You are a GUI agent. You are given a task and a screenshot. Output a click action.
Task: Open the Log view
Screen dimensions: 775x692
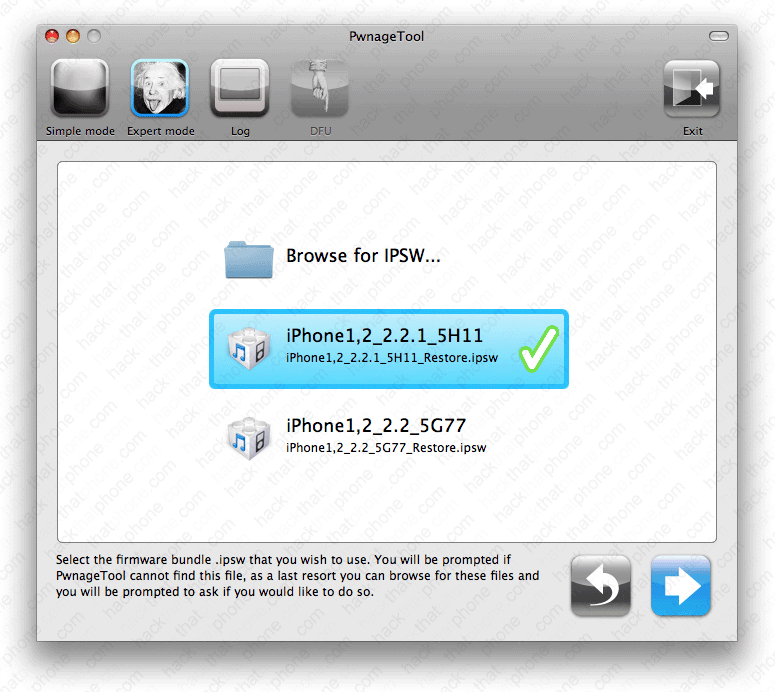[240, 88]
